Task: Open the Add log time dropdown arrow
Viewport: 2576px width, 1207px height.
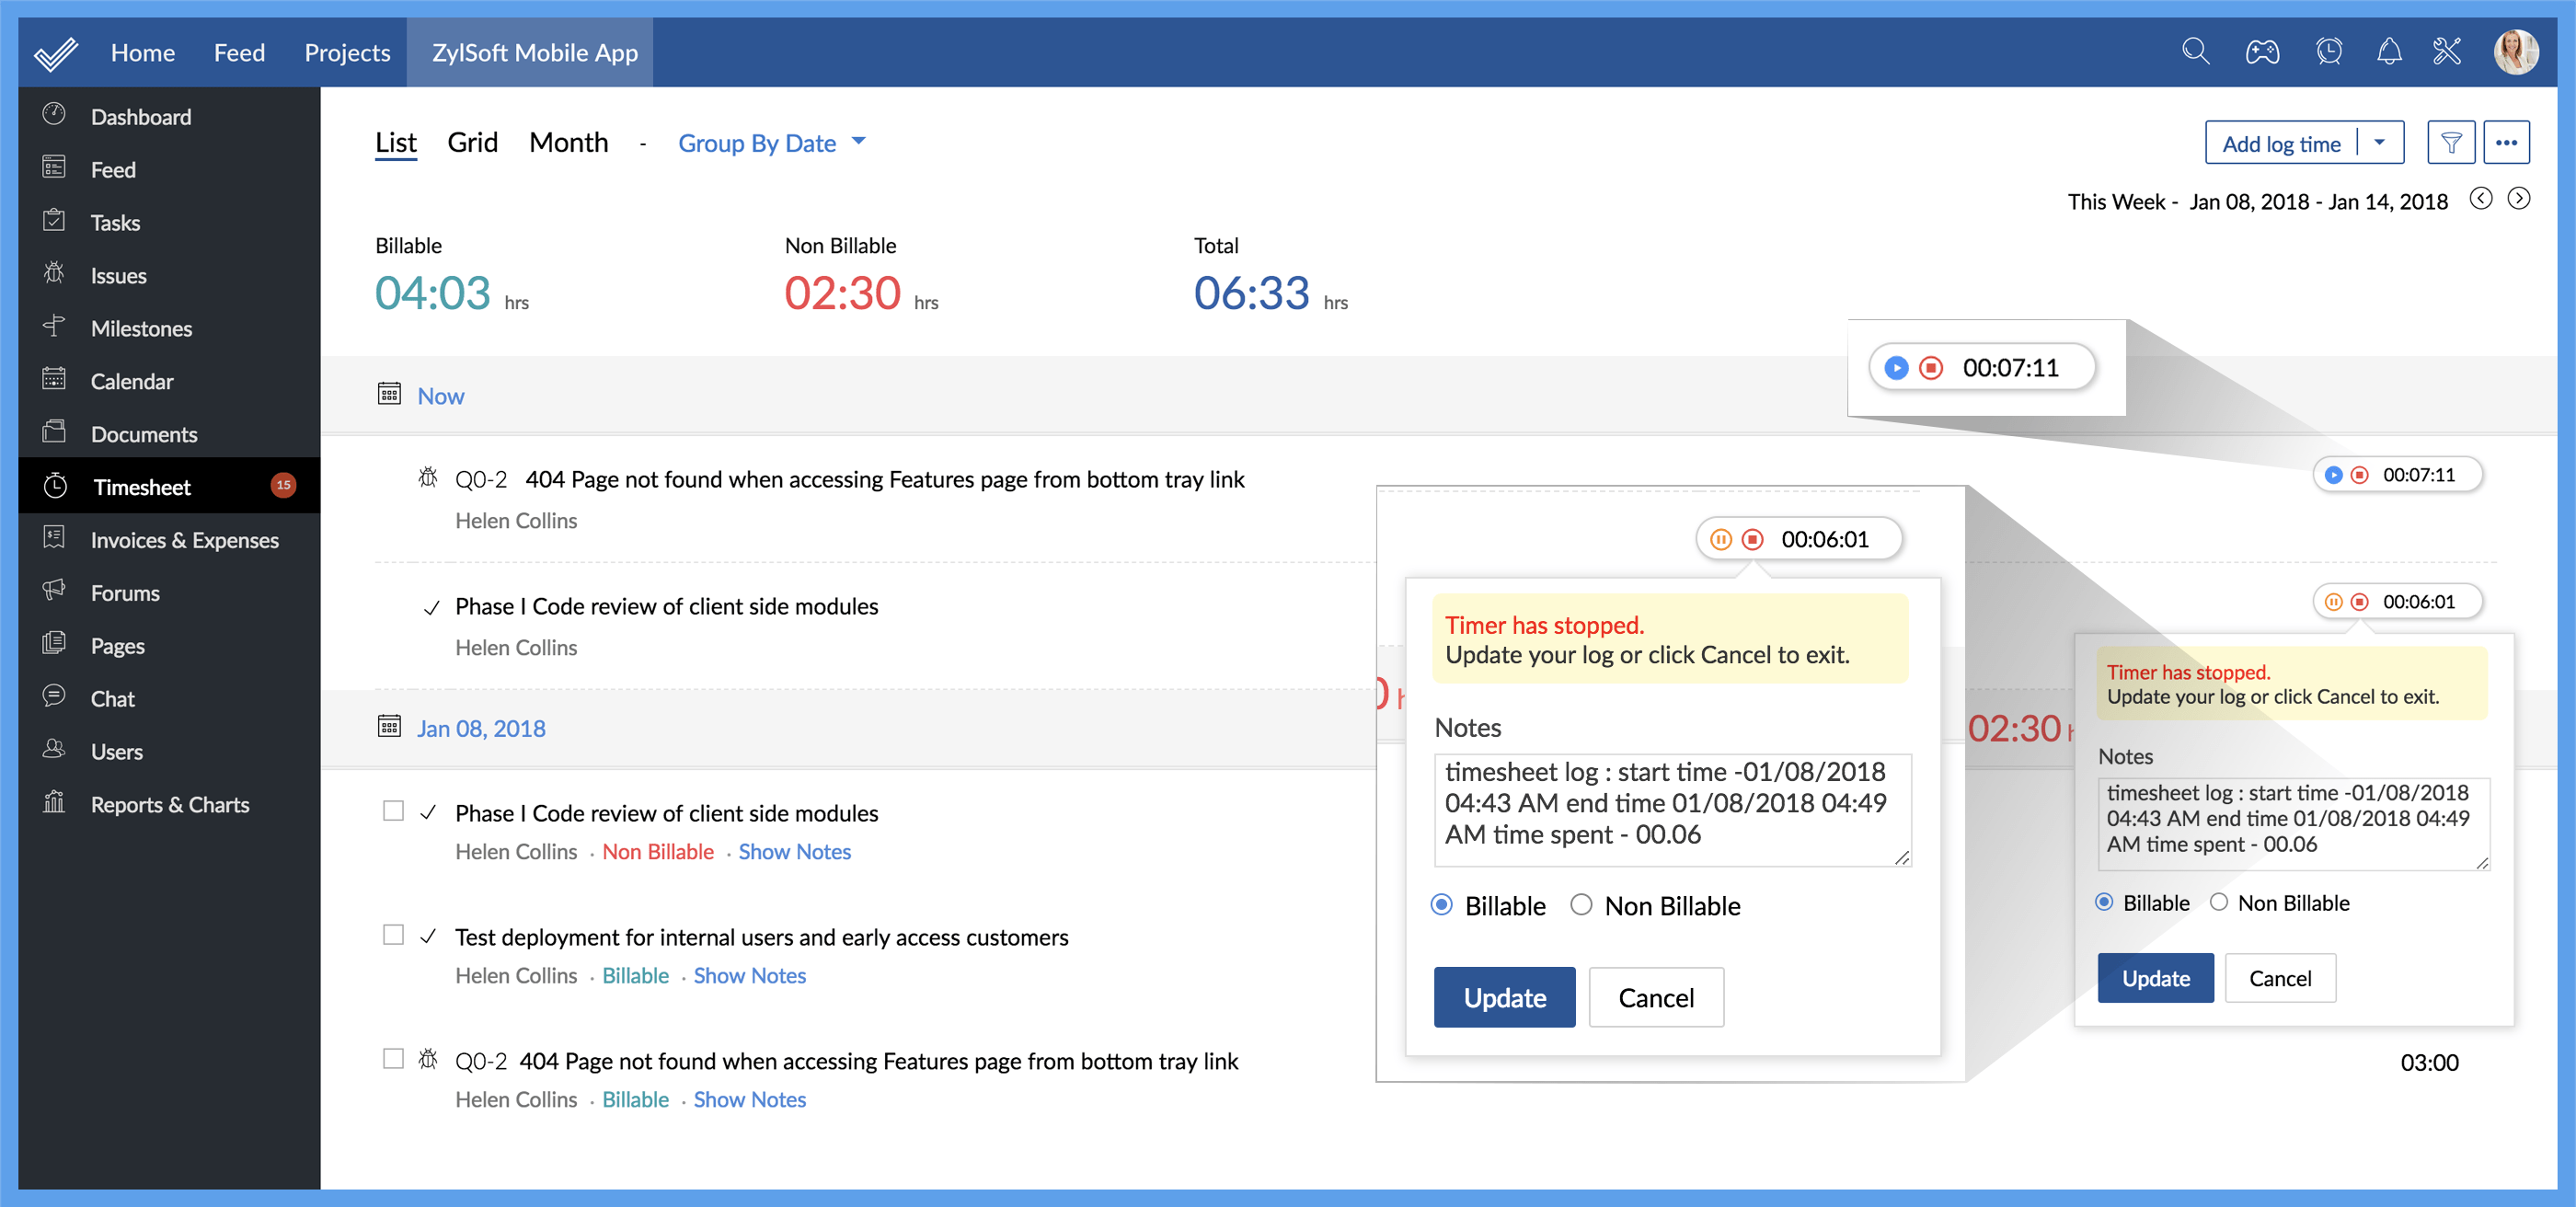Action: coord(2380,143)
